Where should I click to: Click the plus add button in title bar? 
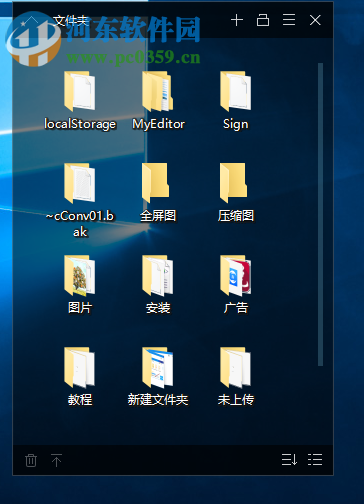point(237,20)
